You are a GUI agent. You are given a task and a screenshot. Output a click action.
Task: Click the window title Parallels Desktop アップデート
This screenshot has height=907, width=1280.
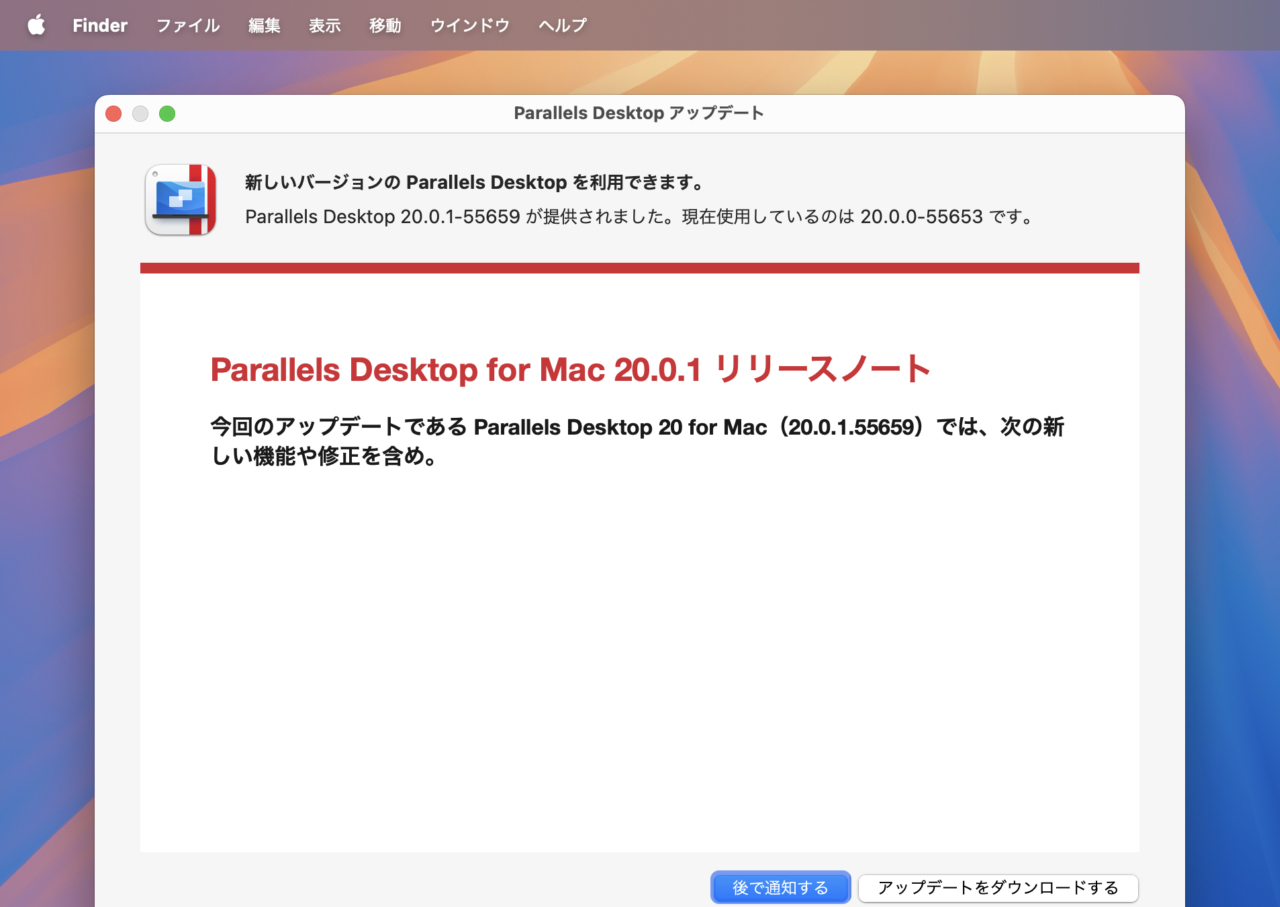pos(639,113)
